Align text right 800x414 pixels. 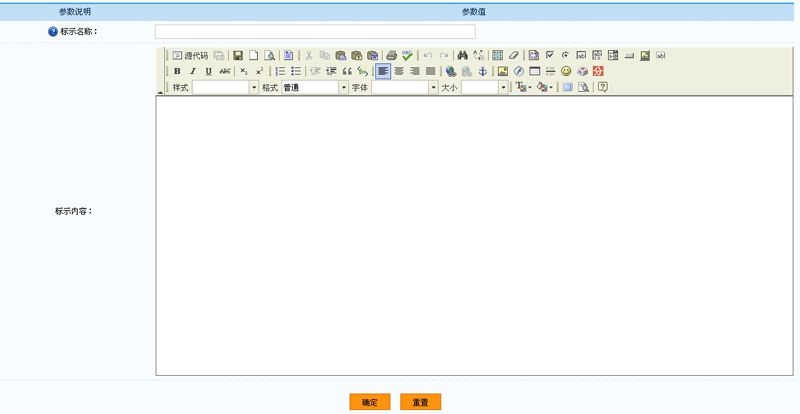(415, 71)
